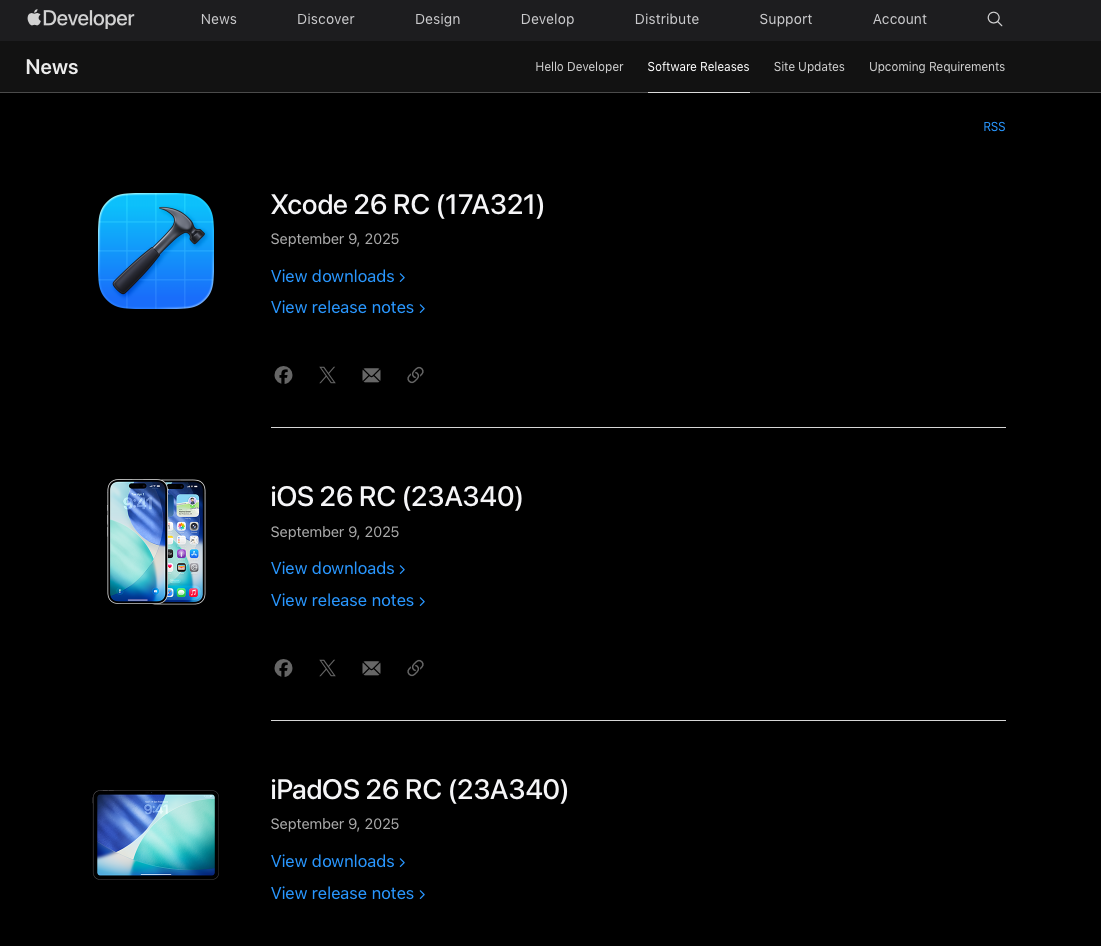This screenshot has width=1101, height=946.
Task: Open the Upcoming Requirements tab
Action: click(x=937, y=67)
